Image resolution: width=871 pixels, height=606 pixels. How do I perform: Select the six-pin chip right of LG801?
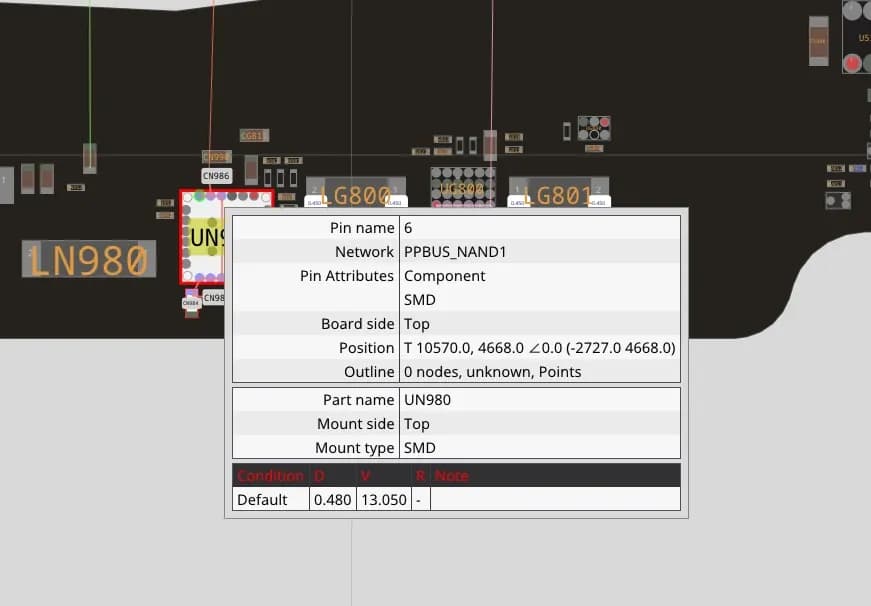[x=594, y=128]
